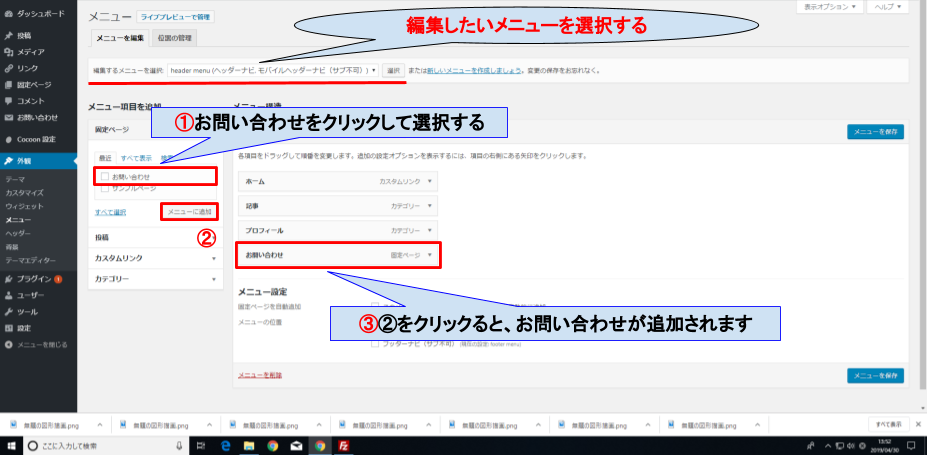The height and width of the screenshot is (456, 928).
Task: Collapse sidebar with メニューを閉じる
Action: (38, 344)
